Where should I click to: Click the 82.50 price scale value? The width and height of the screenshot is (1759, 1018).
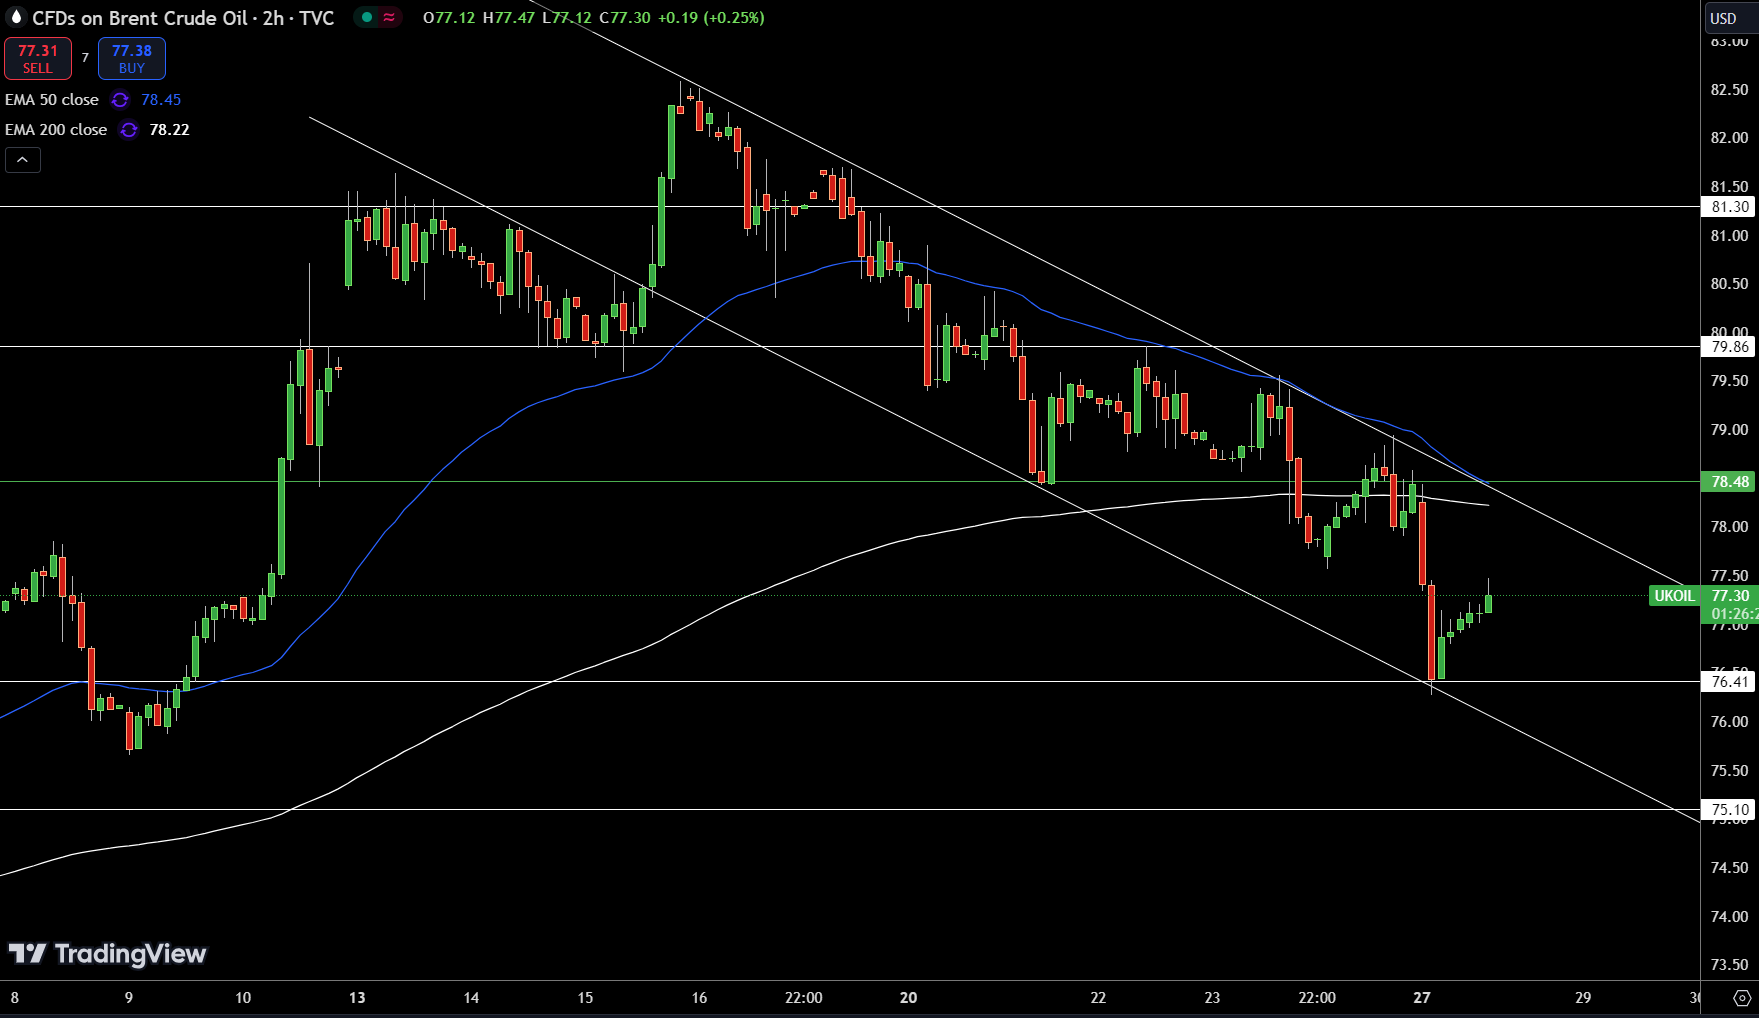1729,90
